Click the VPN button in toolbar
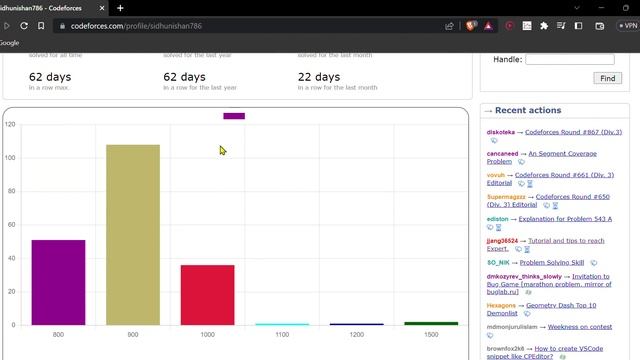Image resolution: width=640 pixels, height=360 pixels. (629, 26)
